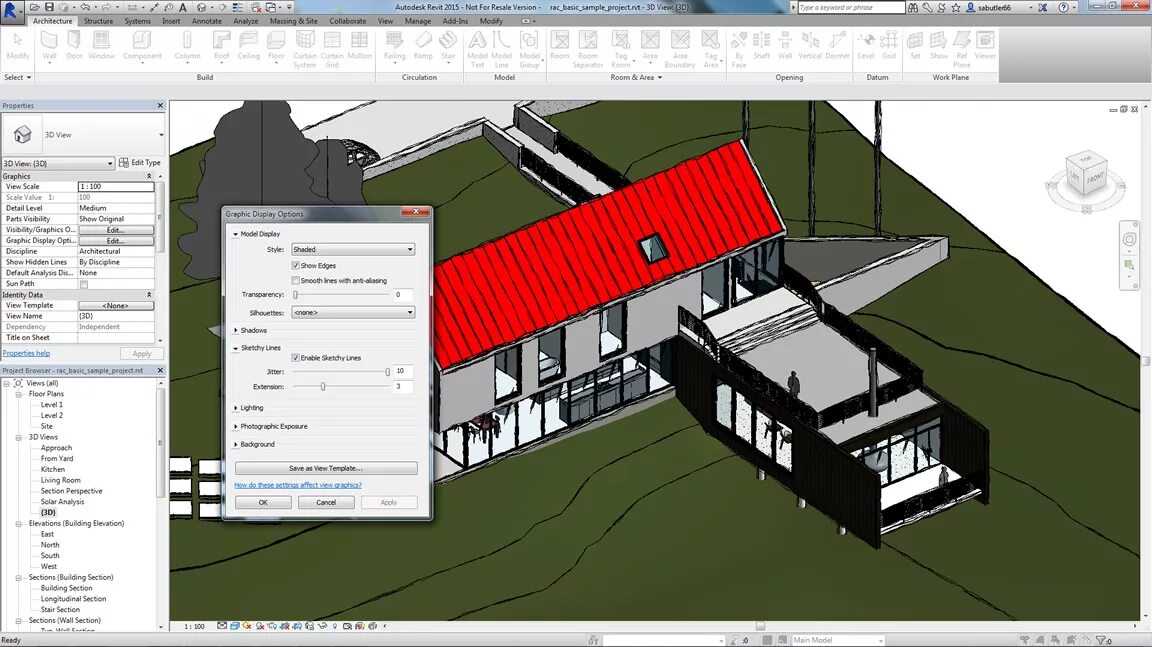Open the Style dropdown set to Shaded
The image size is (1152, 647).
[353, 250]
